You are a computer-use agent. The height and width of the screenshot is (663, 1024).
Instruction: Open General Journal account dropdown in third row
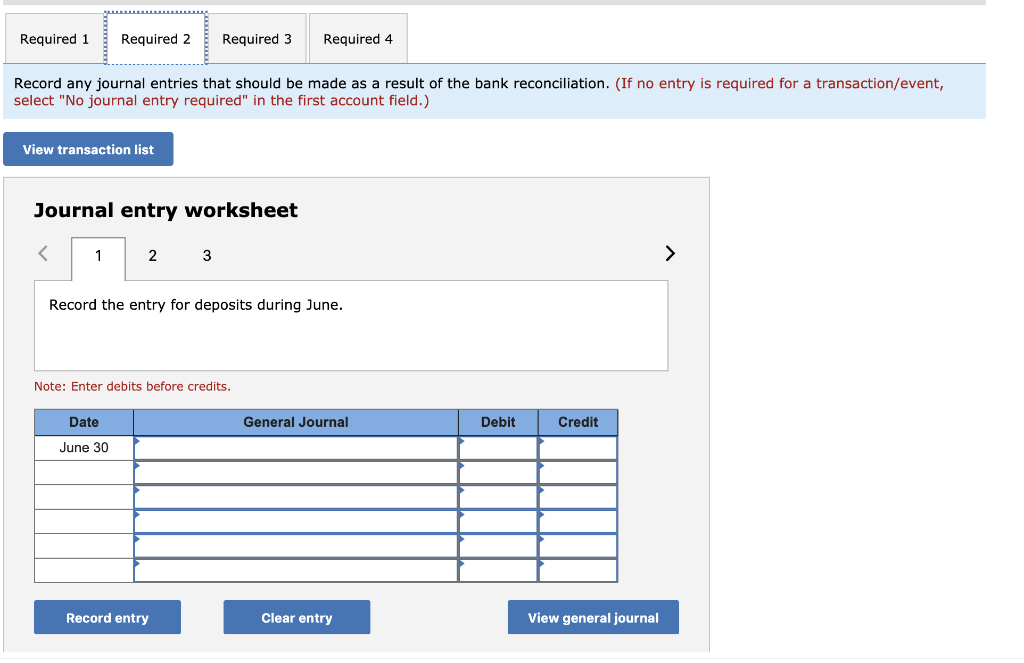[296, 497]
